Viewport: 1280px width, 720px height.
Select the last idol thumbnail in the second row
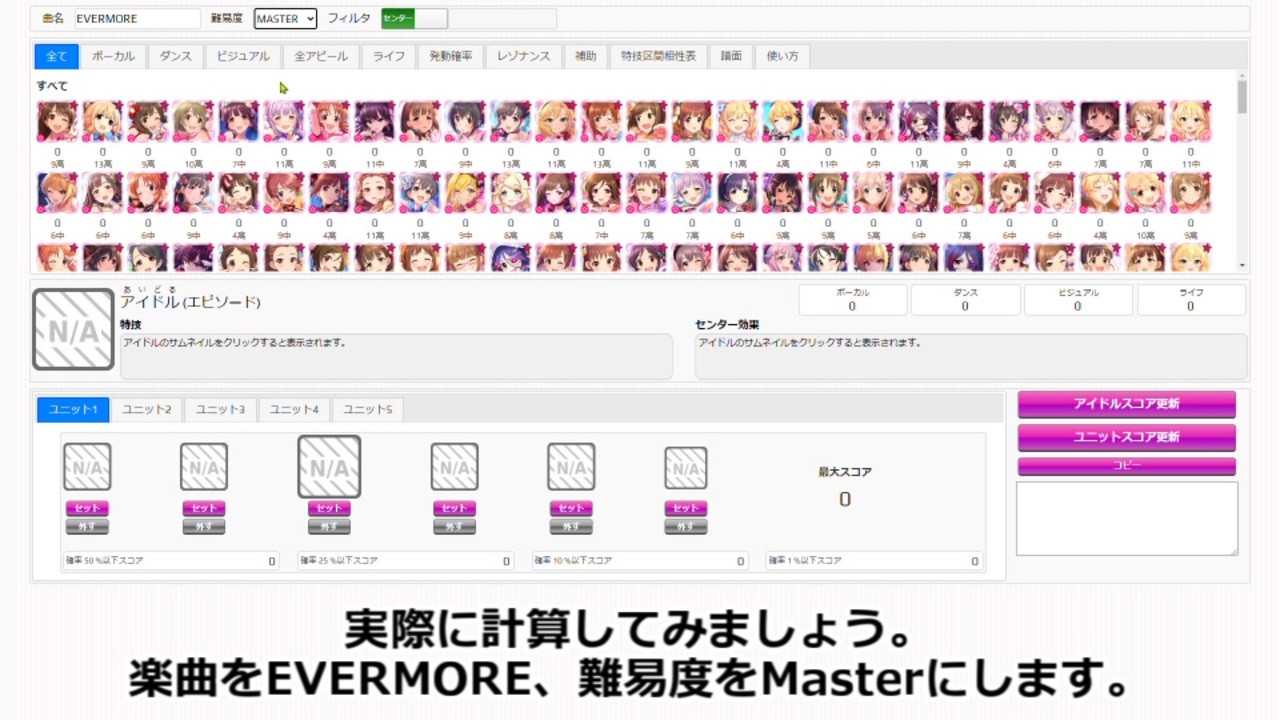coord(1190,193)
